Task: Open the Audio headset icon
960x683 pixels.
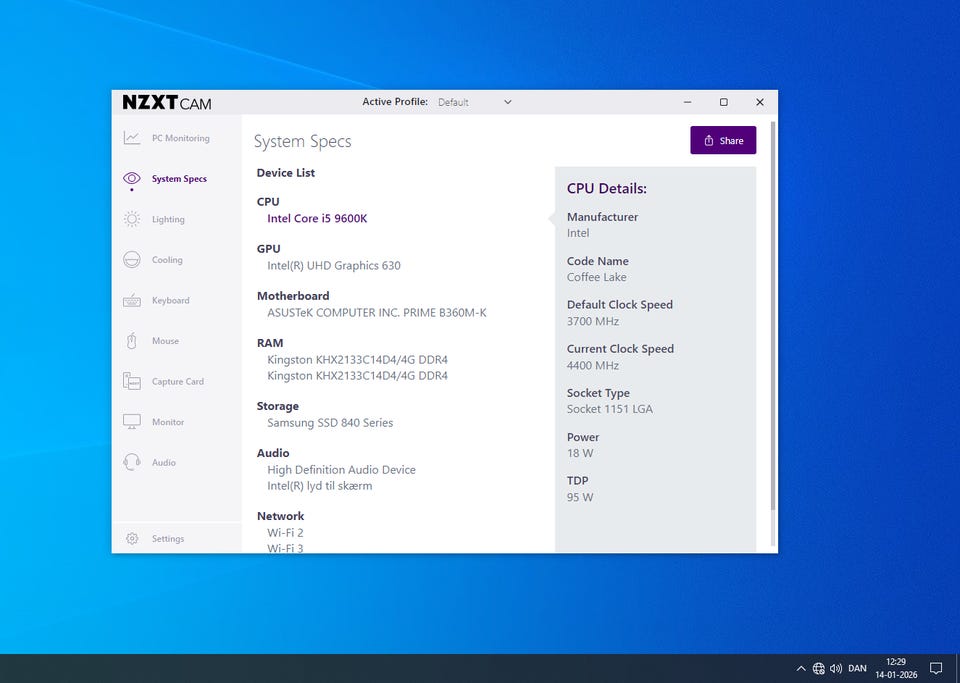Action: point(132,462)
